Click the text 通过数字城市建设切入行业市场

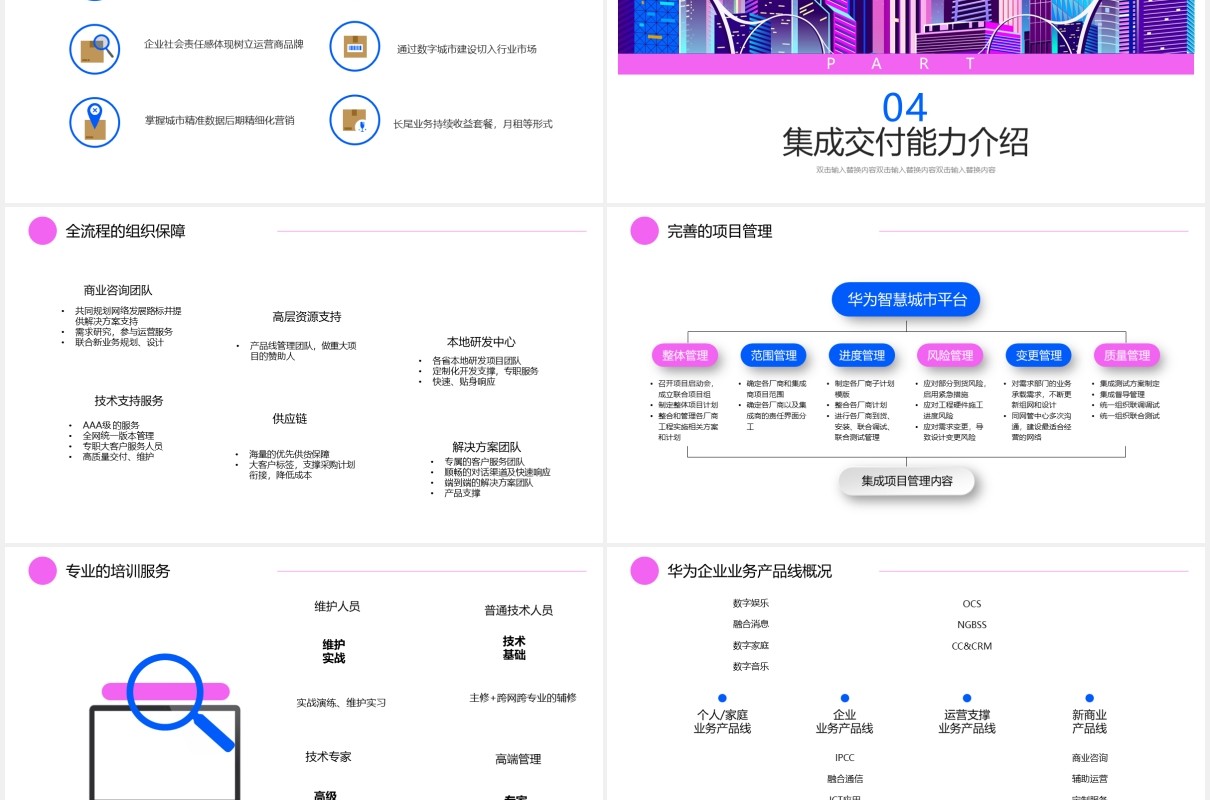pyautogui.click(x=467, y=48)
